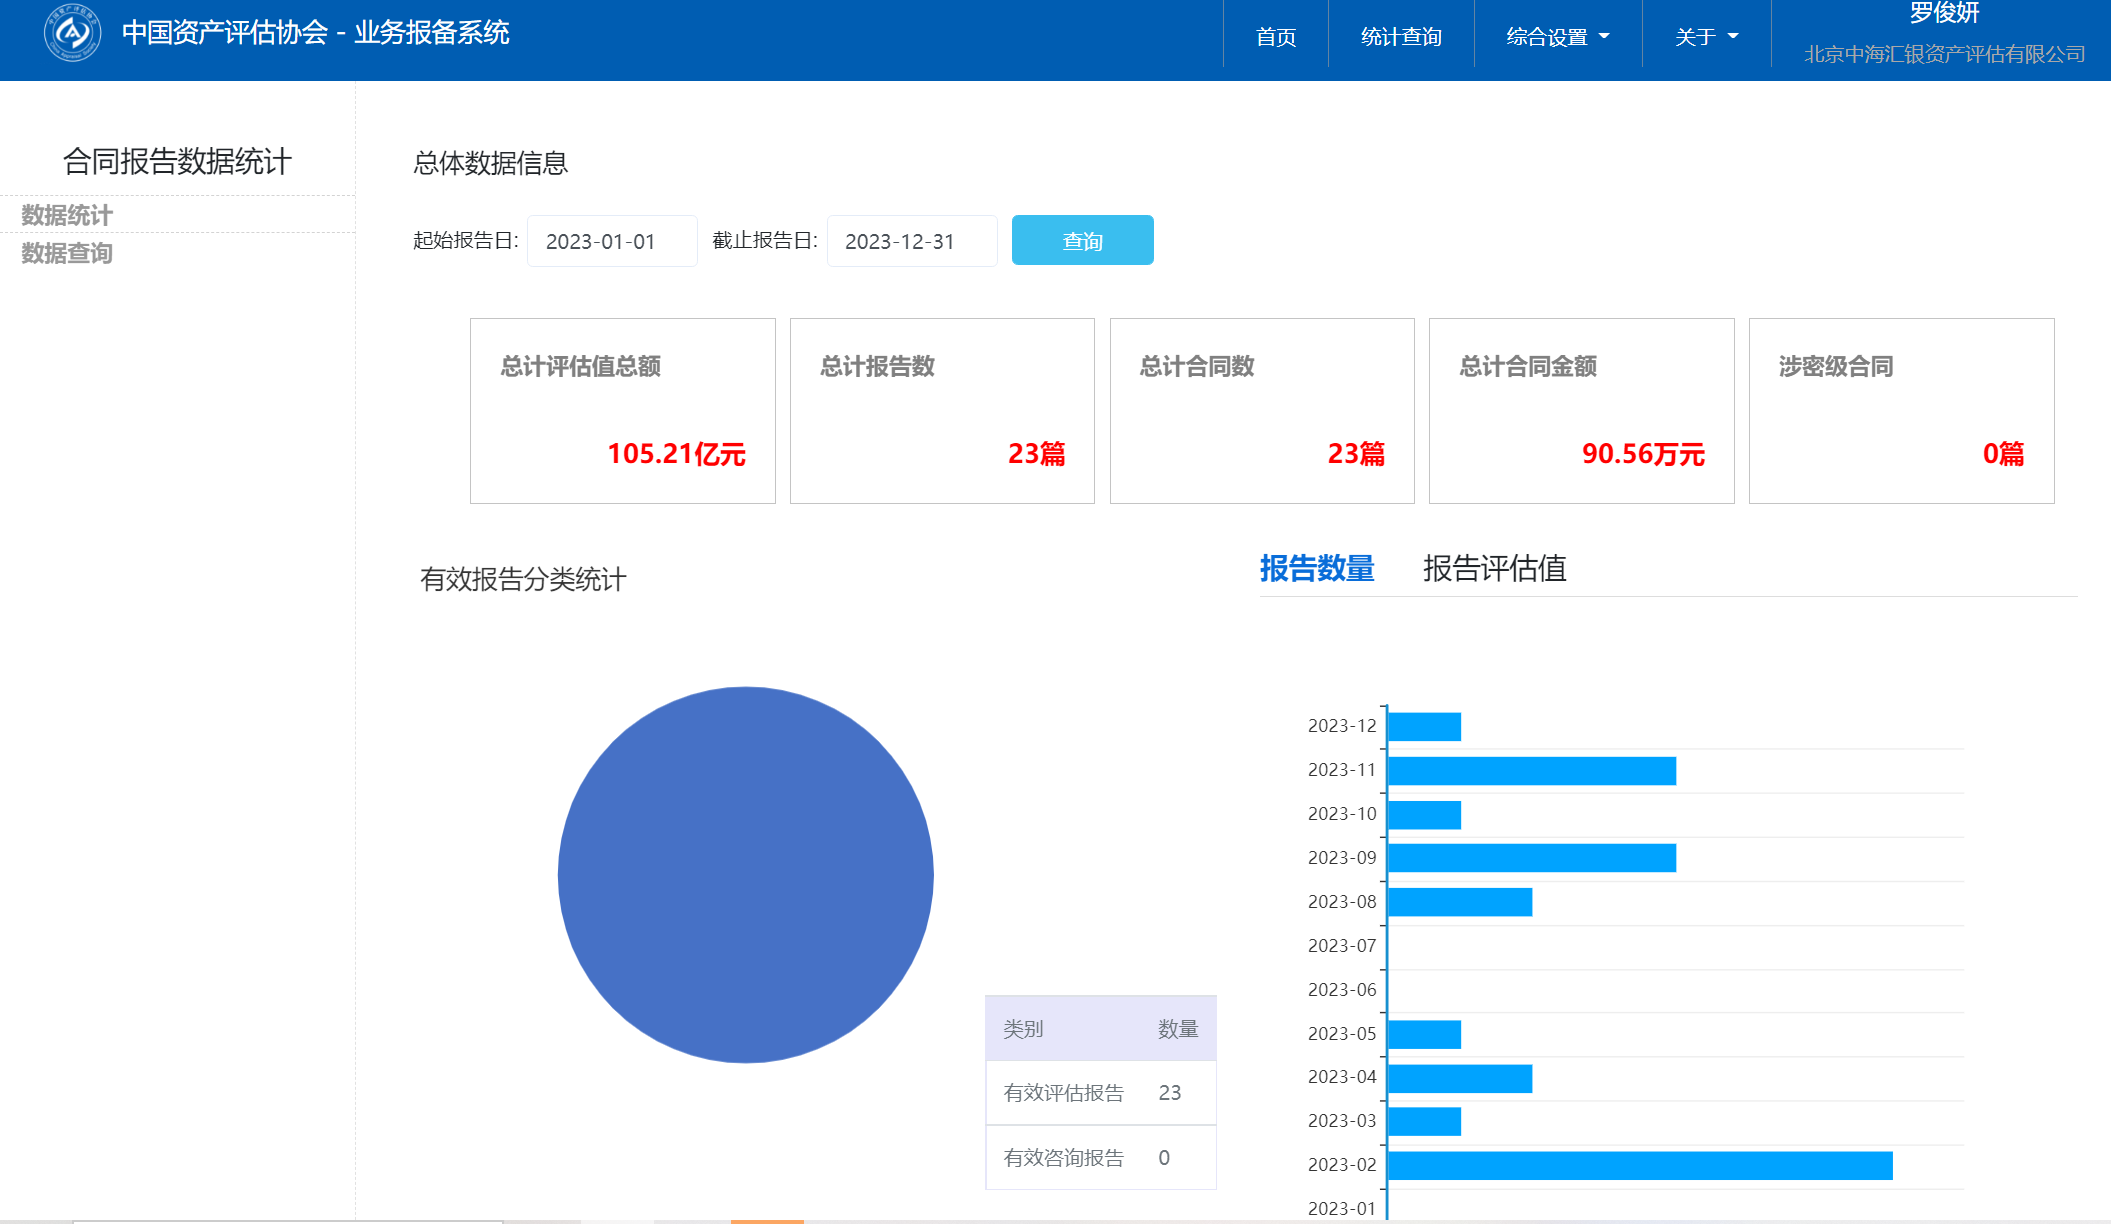Image resolution: width=2111 pixels, height=1224 pixels.
Task: Click the 总计合同金额 summary card
Action: [1581, 411]
